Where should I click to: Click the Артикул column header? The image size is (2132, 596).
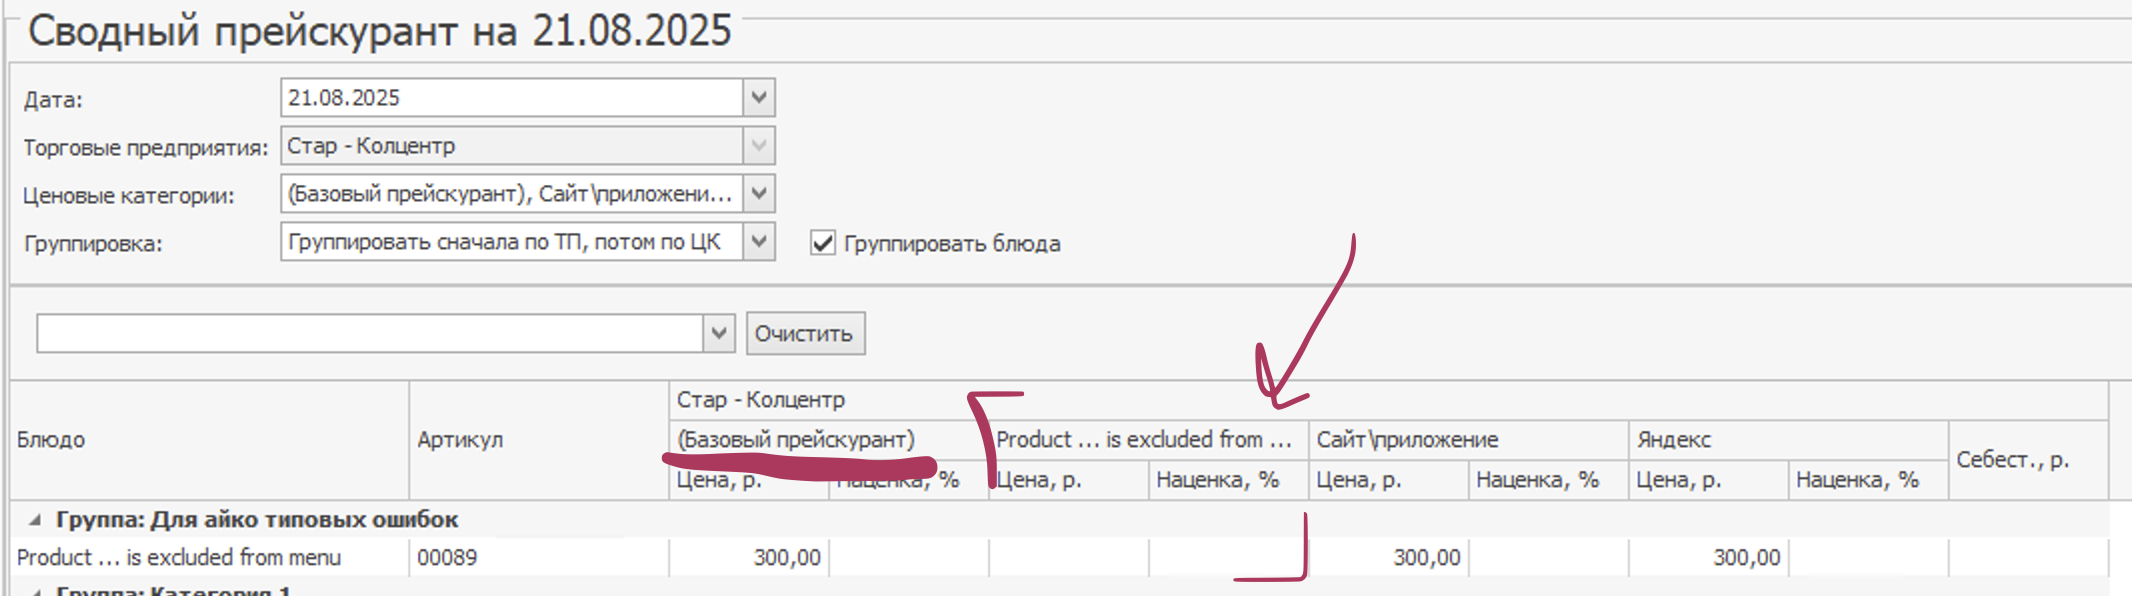460,440
